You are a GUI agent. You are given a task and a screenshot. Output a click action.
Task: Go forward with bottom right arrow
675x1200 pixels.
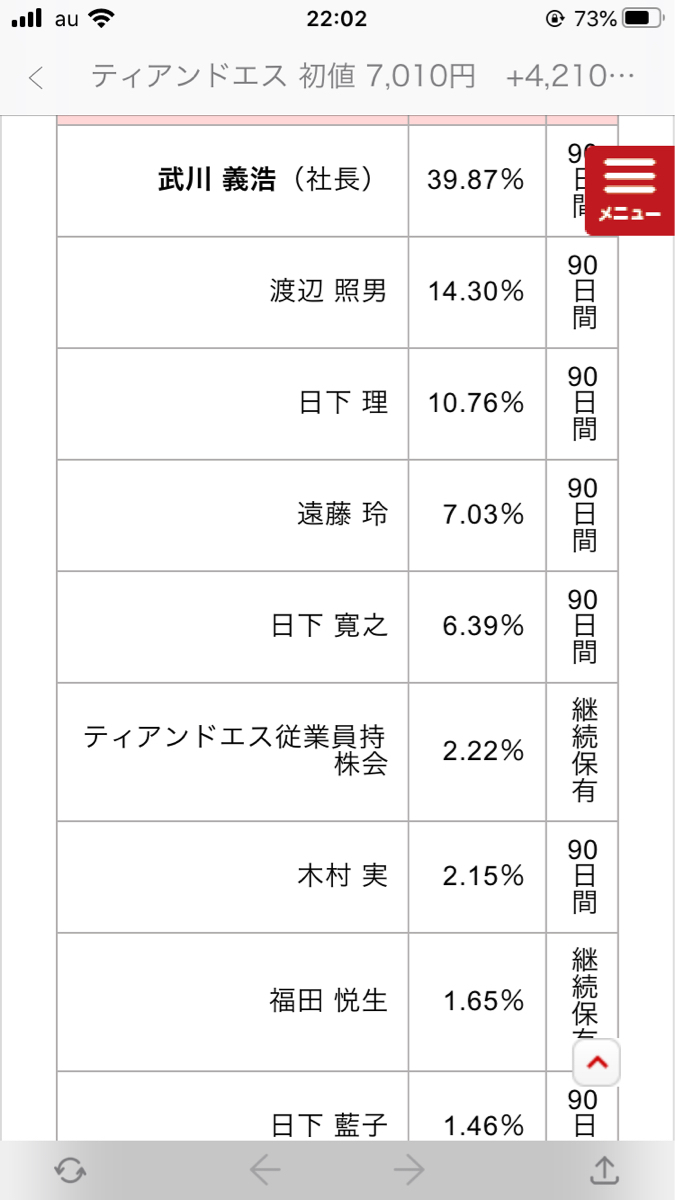tap(409, 1169)
